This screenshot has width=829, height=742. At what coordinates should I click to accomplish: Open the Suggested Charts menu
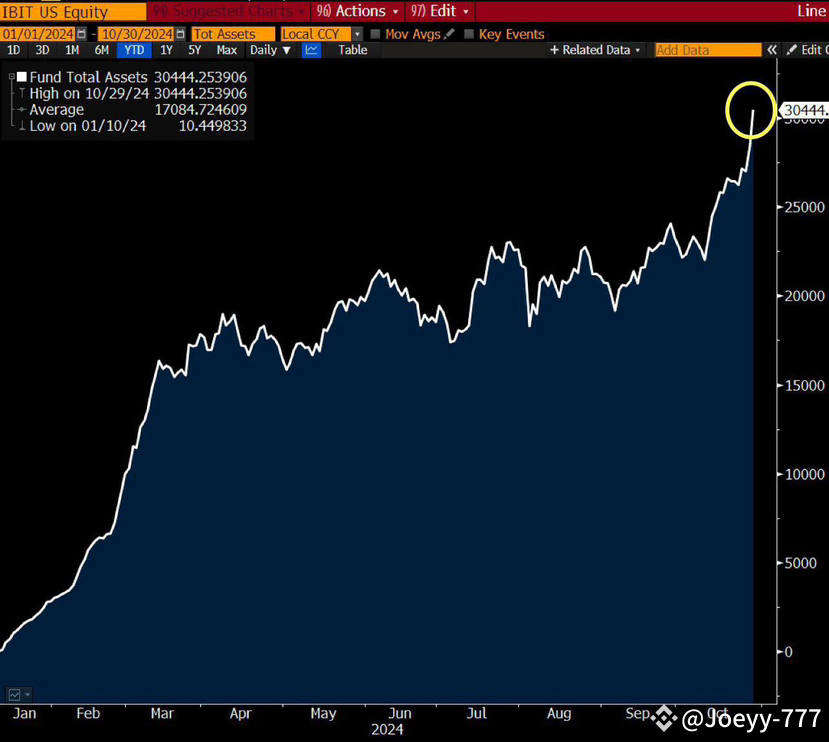coord(228,11)
